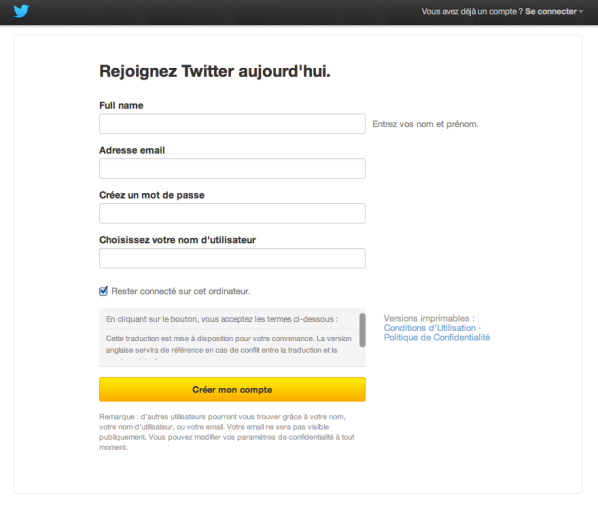
Task: Click the nom d'utilisateur input field
Action: 232,259
